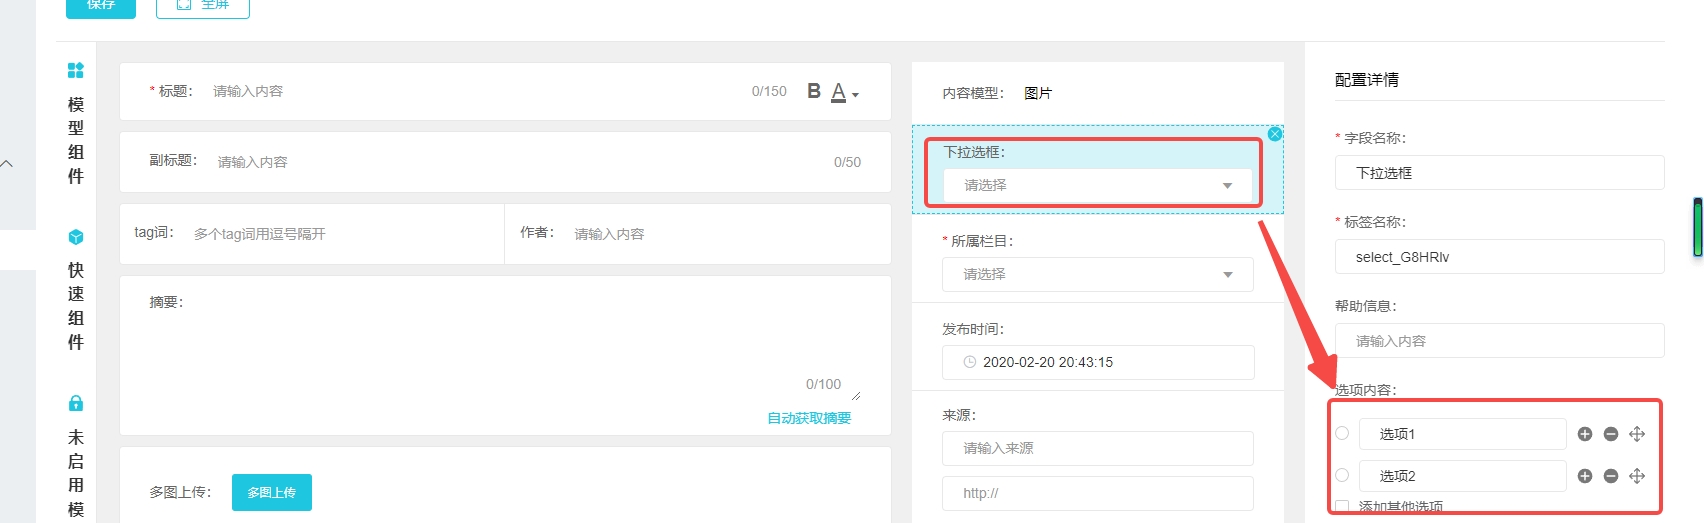Click the 配置详情 panel heading
1704x523 pixels.
pyautogui.click(x=1367, y=80)
